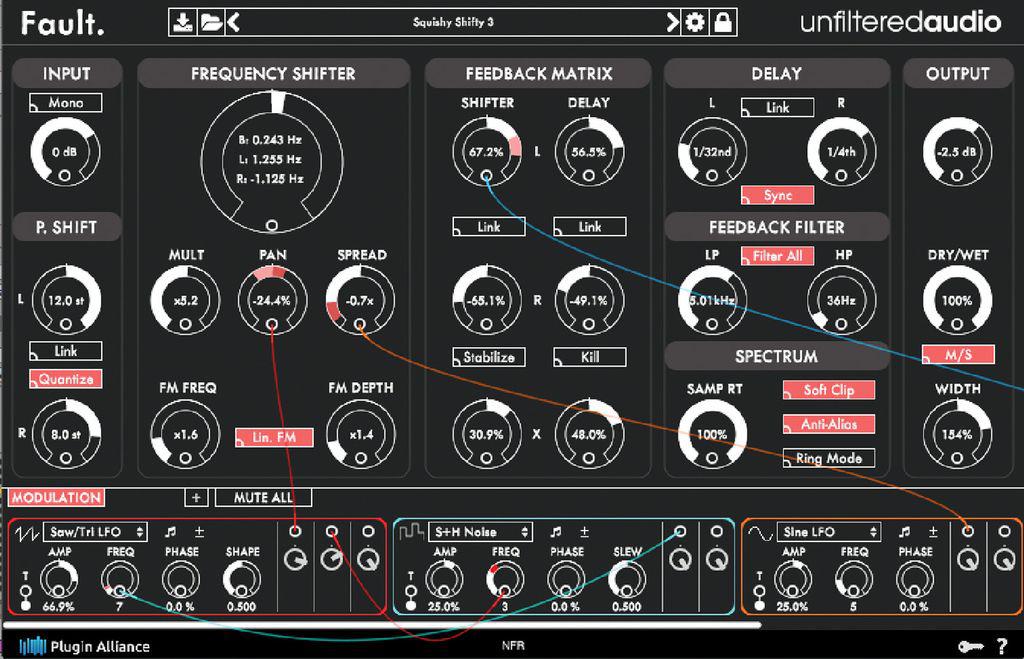The height and width of the screenshot is (659, 1024).
Task: Click third output port of Saw/Tri LFO
Action: pyautogui.click(x=368, y=531)
